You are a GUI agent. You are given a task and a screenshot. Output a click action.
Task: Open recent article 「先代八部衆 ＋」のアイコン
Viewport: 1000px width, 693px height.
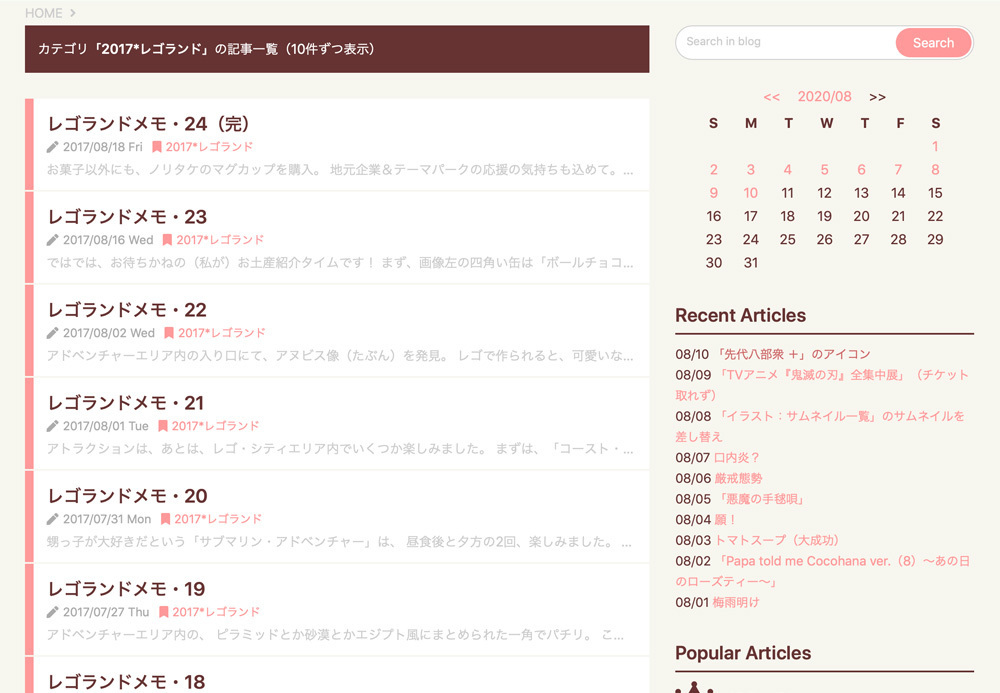793,354
